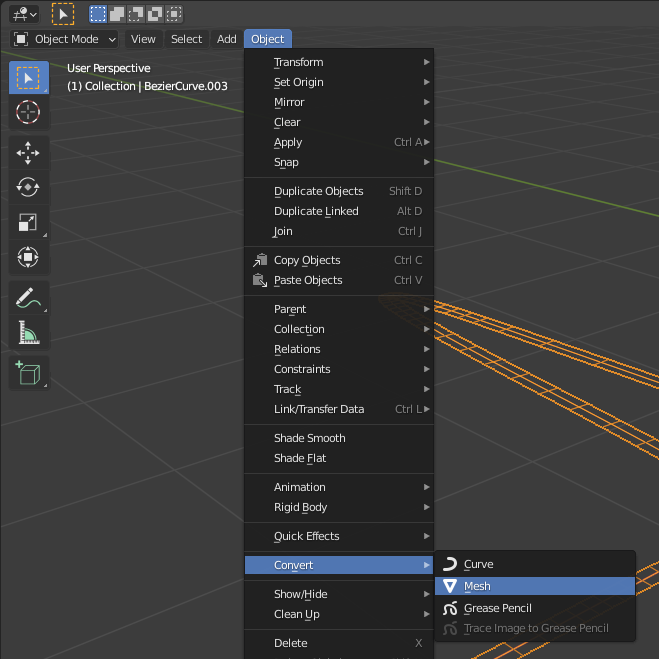Convert selected object to Mesh
The image size is (659, 659).
535,586
